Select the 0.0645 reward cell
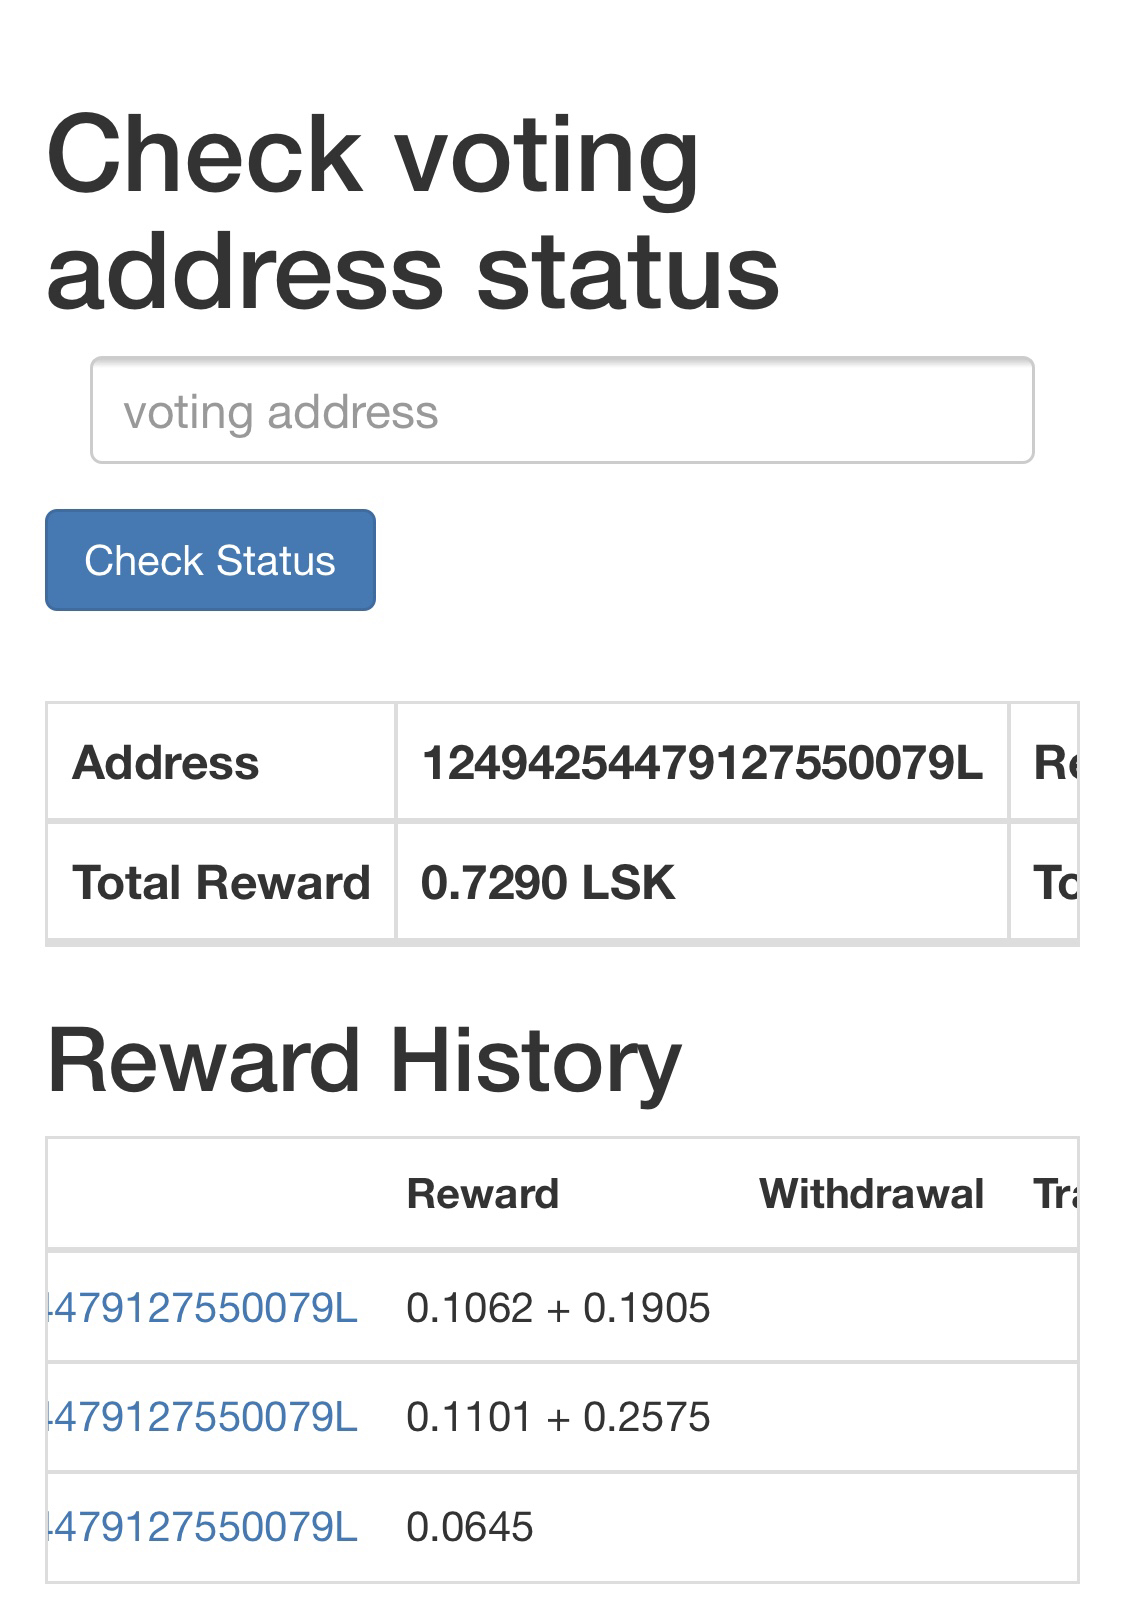This screenshot has width=1125, height=1598. pyautogui.click(x=470, y=1527)
